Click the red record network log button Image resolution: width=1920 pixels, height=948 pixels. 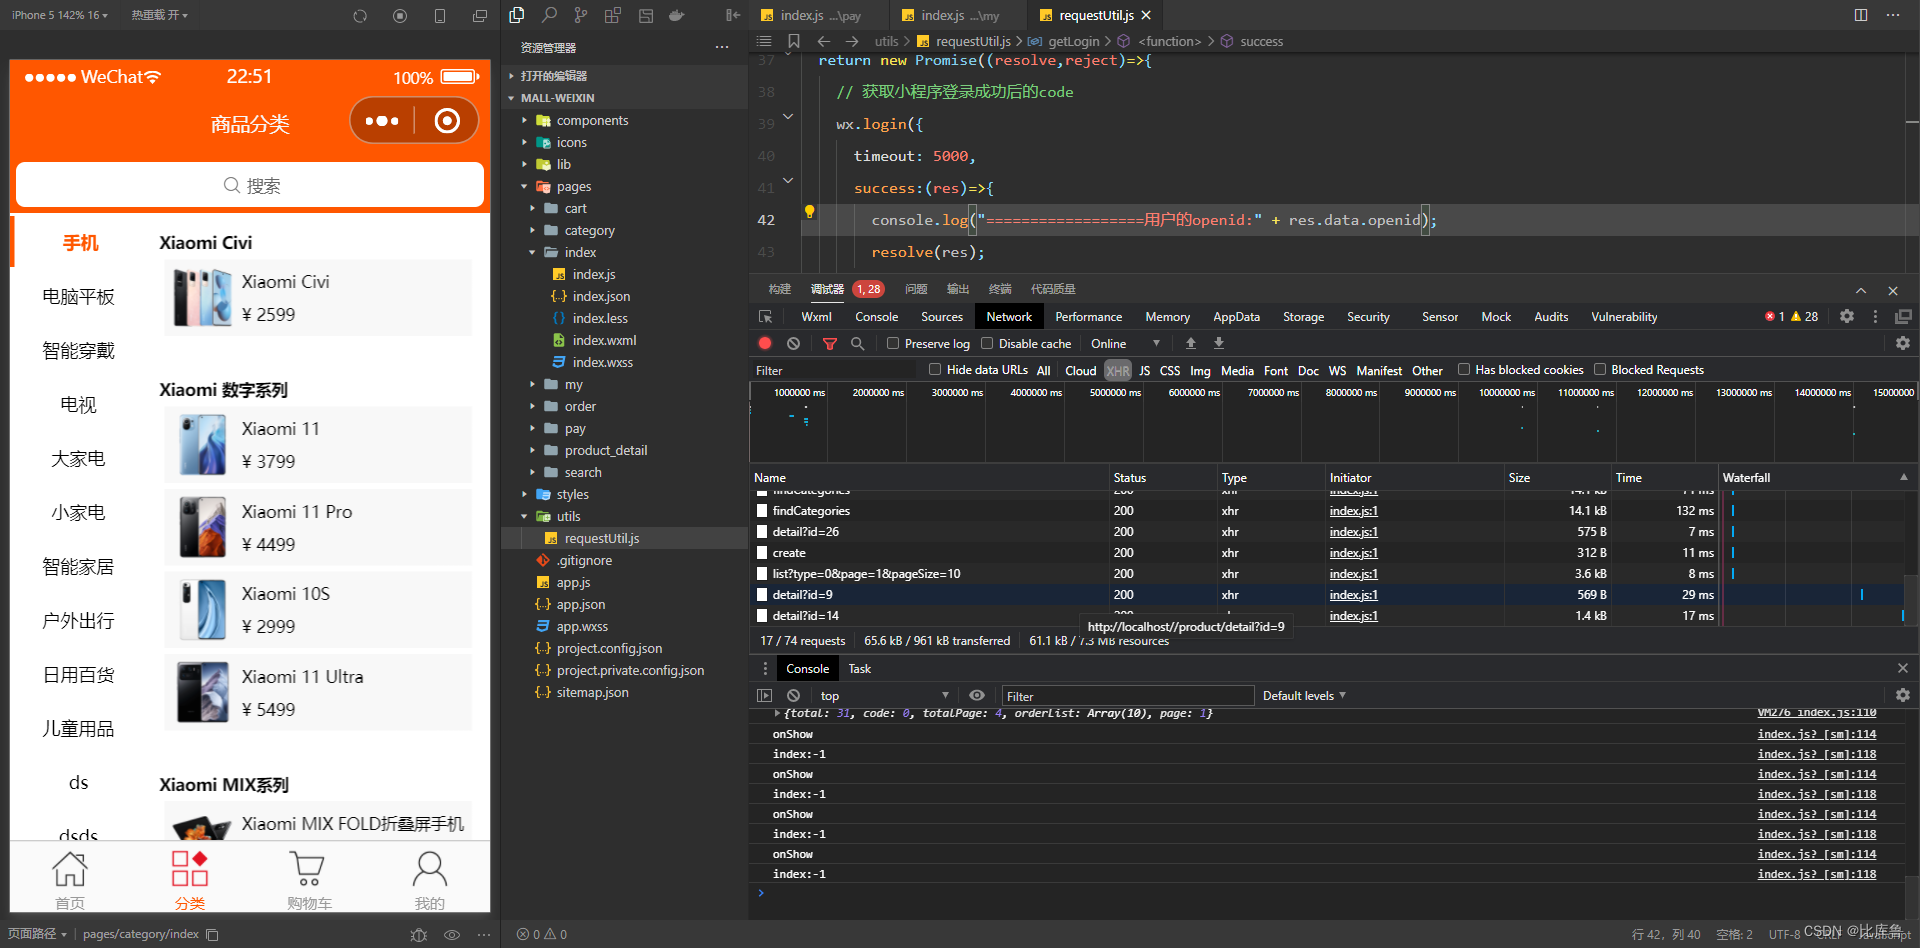pos(765,343)
